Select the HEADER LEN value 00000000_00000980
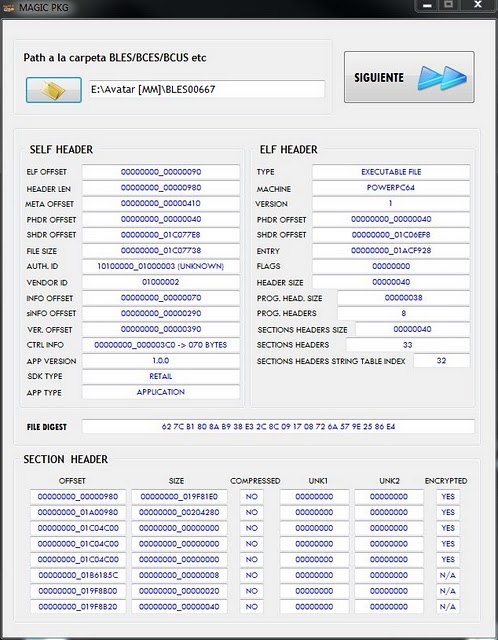This screenshot has height=640, width=498. point(161,188)
